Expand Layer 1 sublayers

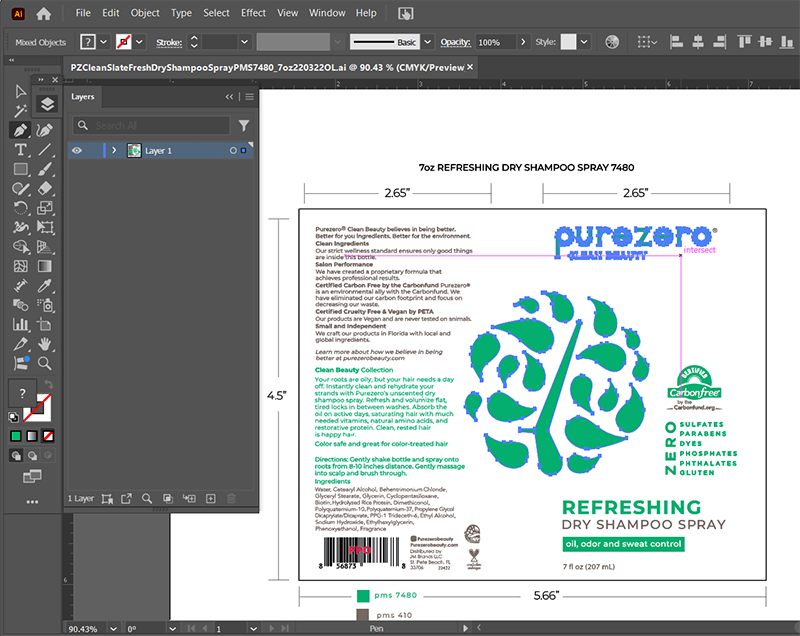[x=114, y=150]
